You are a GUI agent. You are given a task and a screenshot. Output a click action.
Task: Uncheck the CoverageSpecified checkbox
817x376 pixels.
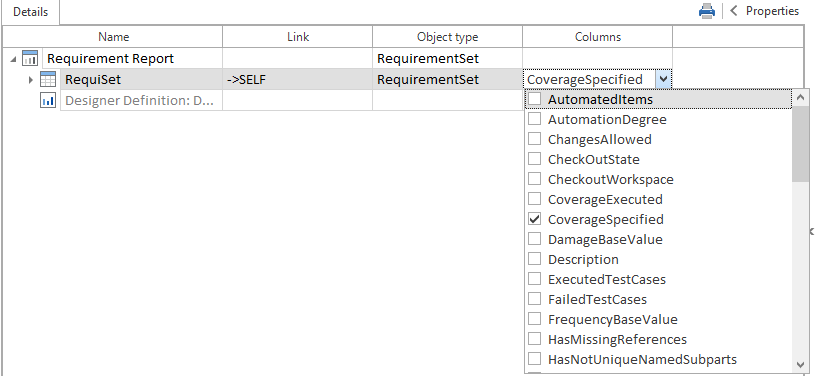point(535,219)
